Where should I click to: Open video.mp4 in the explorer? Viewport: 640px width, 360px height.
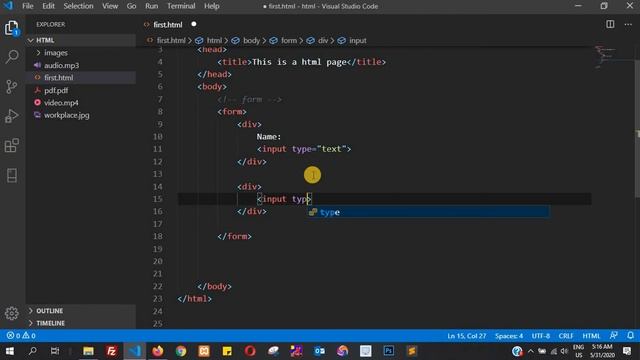point(82,102)
